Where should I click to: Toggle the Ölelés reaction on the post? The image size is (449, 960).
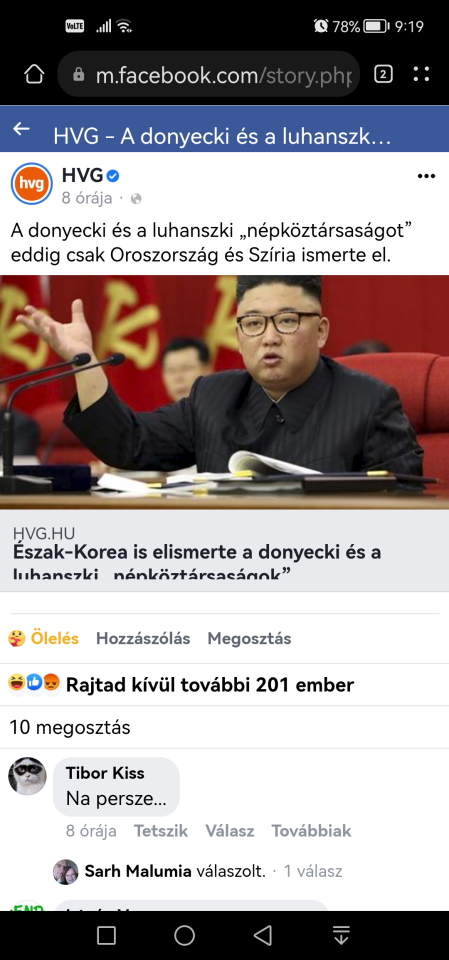[x=43, y=639]
